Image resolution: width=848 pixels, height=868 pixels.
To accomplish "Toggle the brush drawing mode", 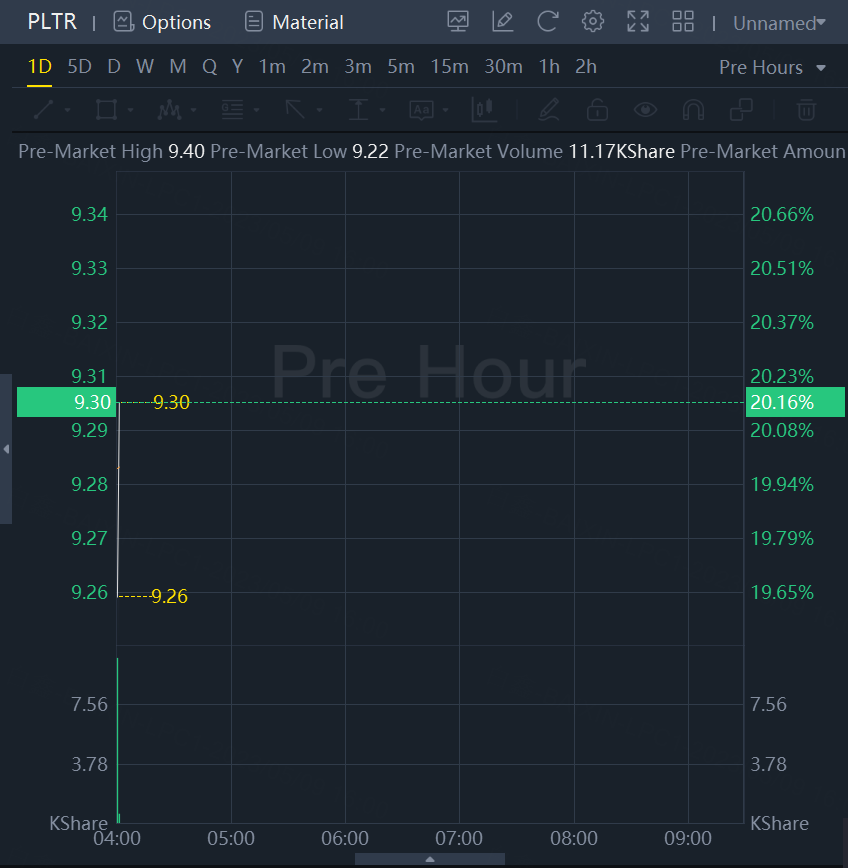I will tap(548, 109).
